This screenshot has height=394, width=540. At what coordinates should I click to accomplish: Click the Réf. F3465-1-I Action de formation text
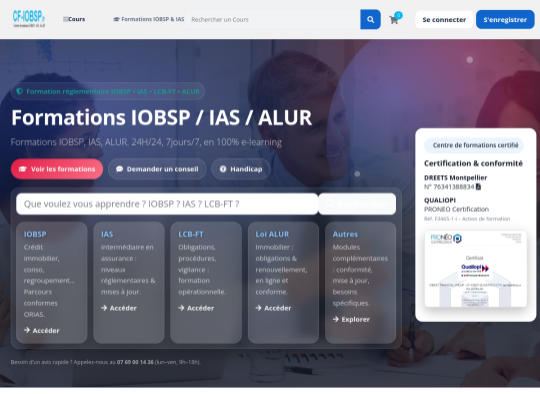coord(467,219)
